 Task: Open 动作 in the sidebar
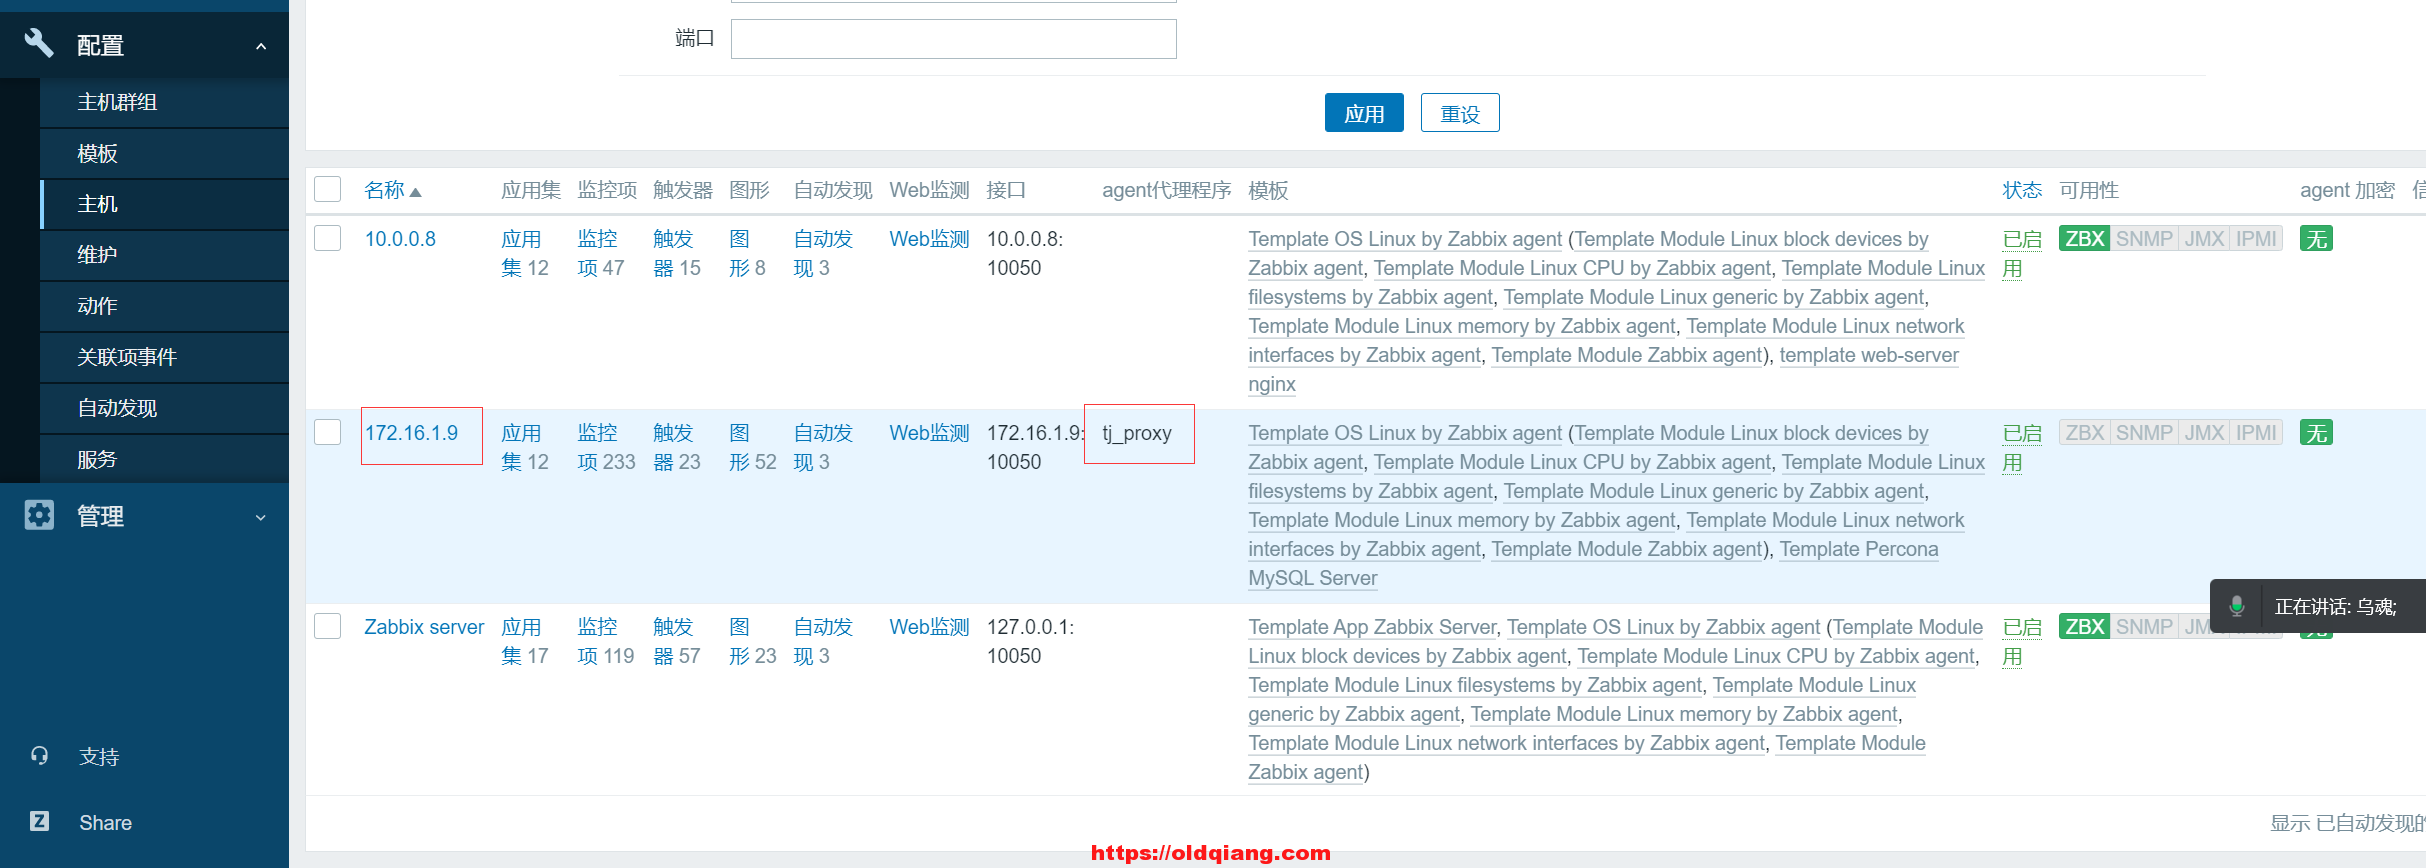tap(164, 306)
